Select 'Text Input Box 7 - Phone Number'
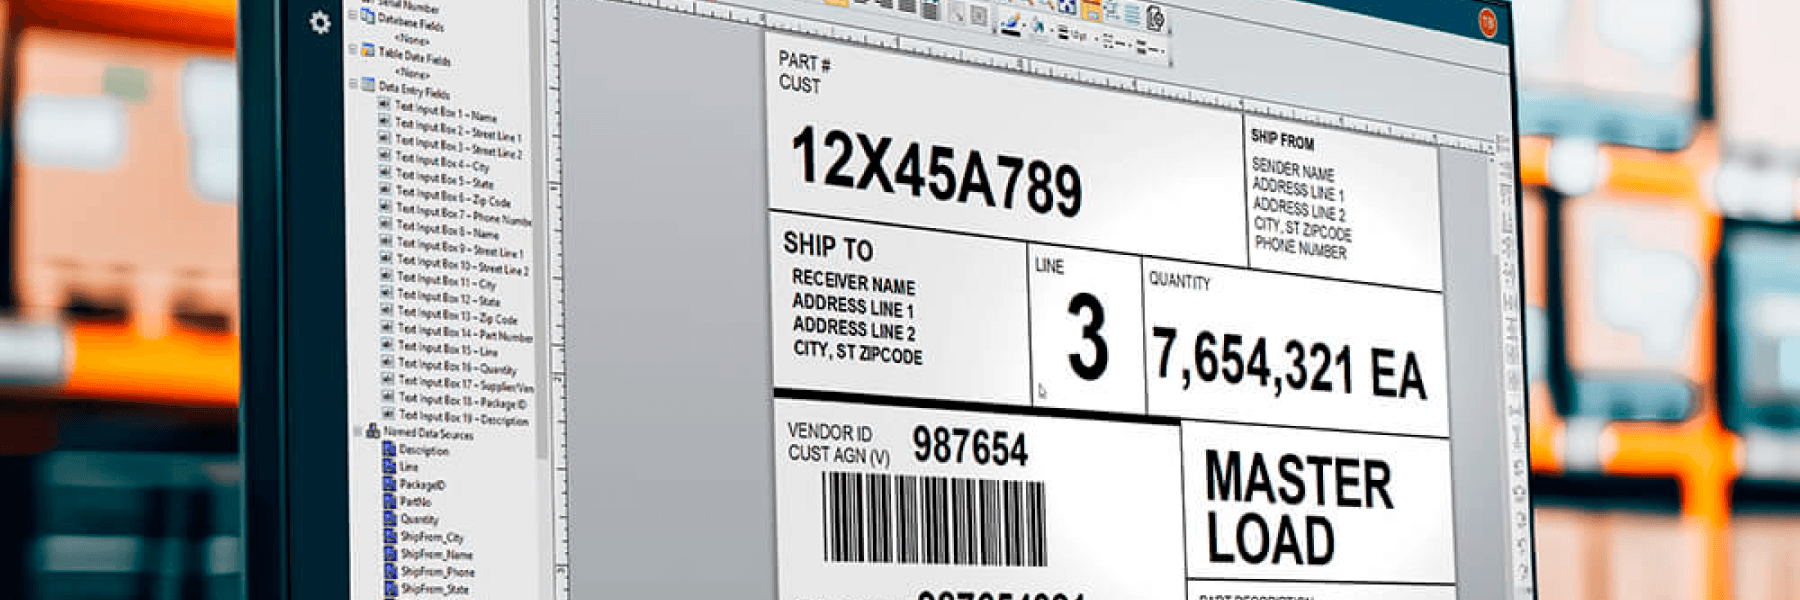This screenshot has height=600, width=1800. (x=464, y=214)
